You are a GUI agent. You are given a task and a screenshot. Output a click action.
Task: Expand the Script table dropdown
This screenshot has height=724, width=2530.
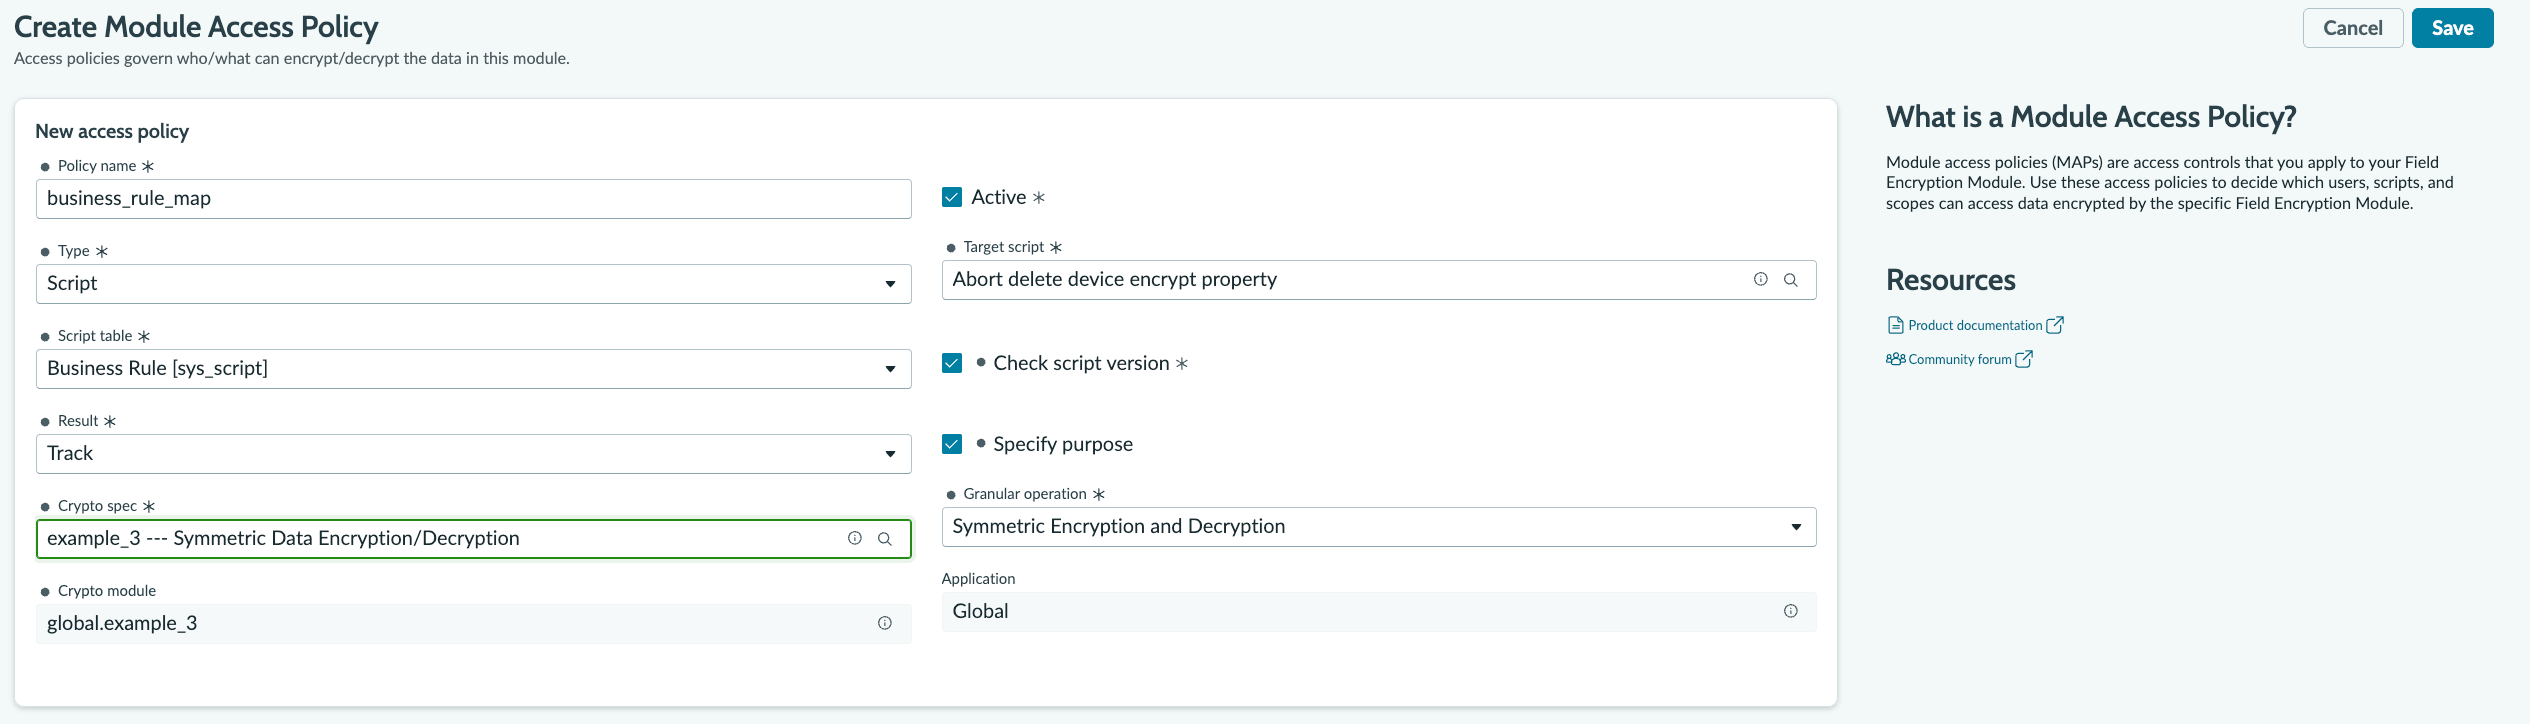(474, 369)
